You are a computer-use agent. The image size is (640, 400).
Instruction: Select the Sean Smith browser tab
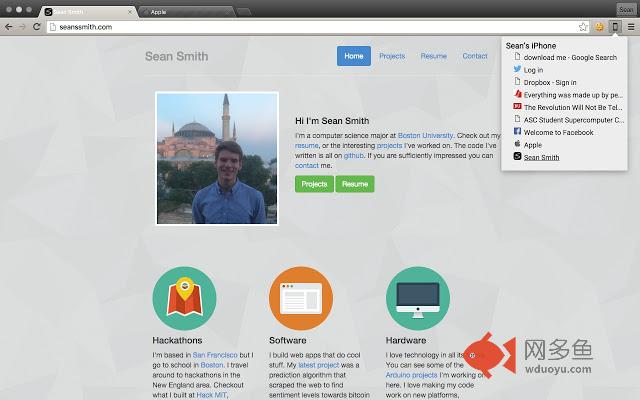88,12
